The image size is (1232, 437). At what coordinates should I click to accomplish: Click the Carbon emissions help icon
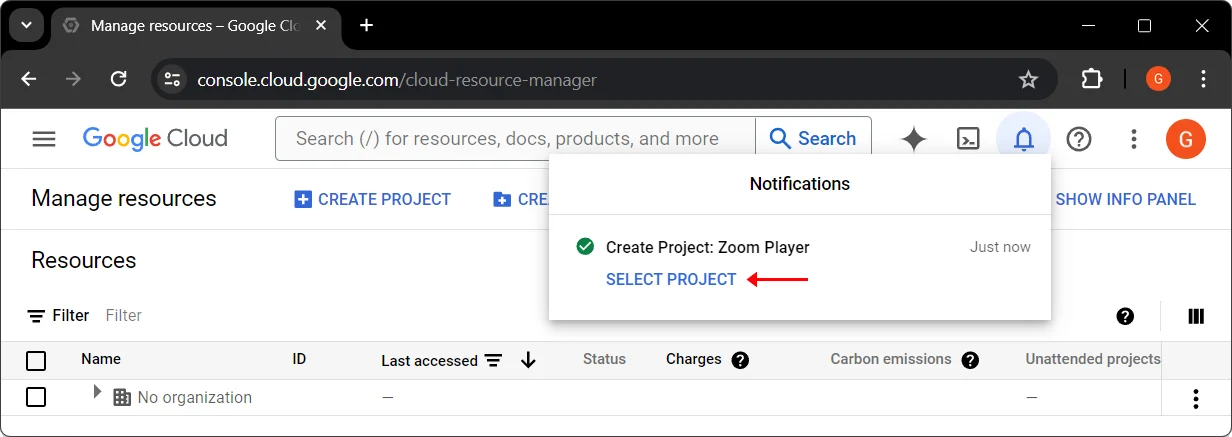click(x=969, y=360)
